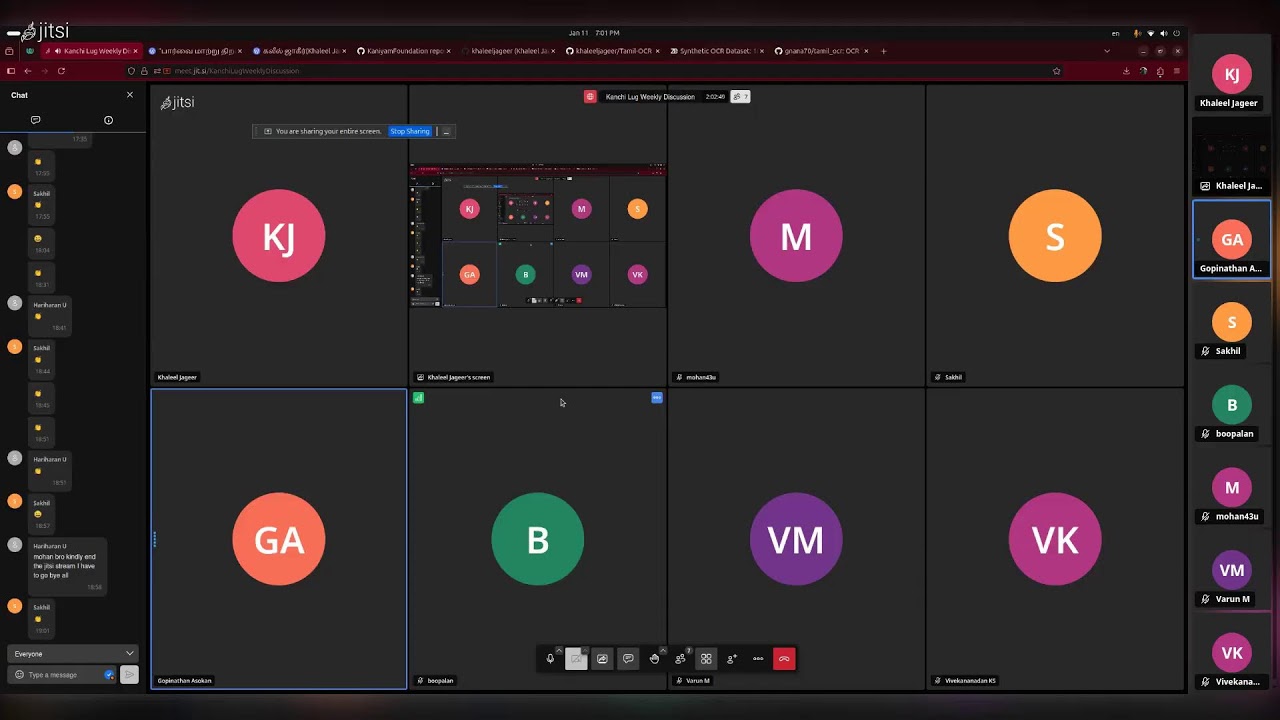Open the Everyone recipient dropdown

(x=73, y=654)
